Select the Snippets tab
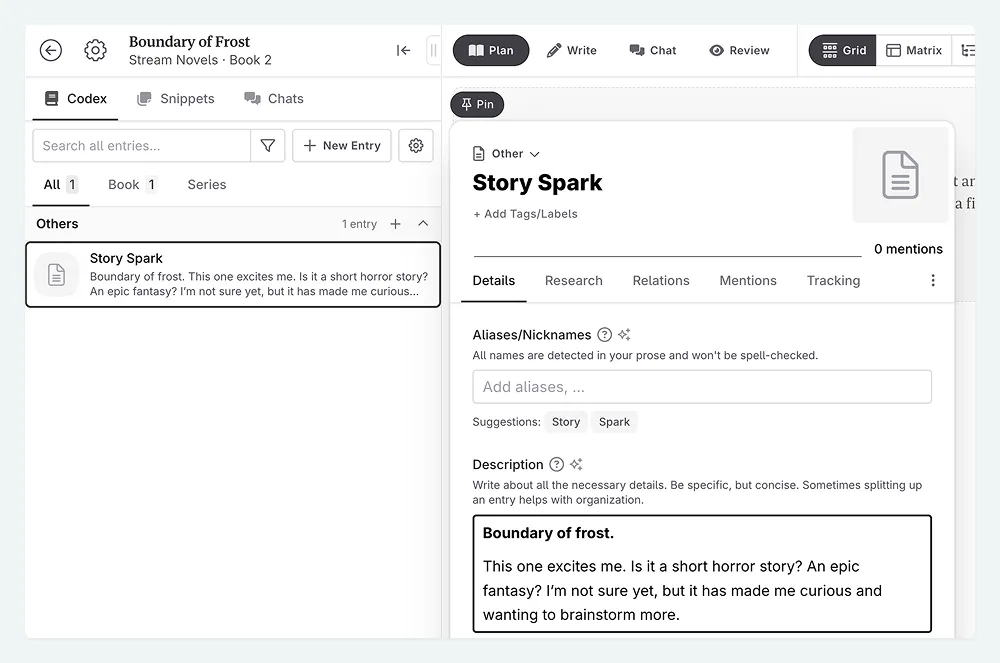This screenshot has width=1000, height=663. point(176,99)
